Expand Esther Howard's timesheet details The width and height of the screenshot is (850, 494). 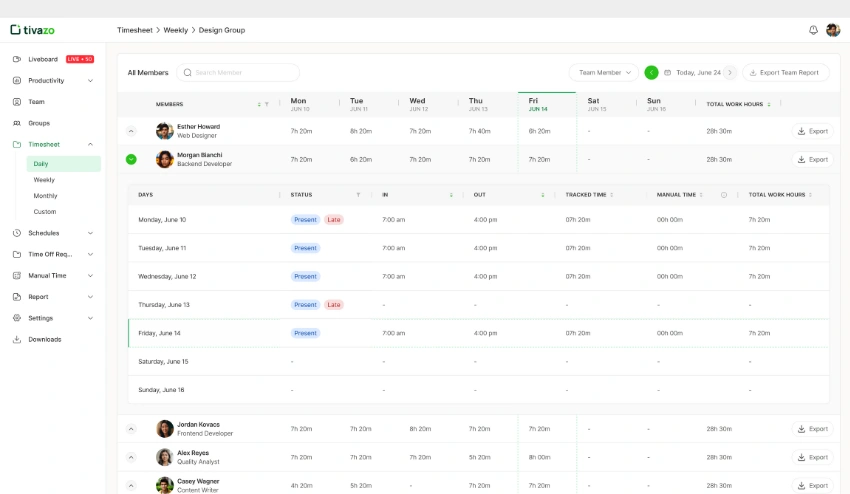pyautogui.click(x=131, y=131)
